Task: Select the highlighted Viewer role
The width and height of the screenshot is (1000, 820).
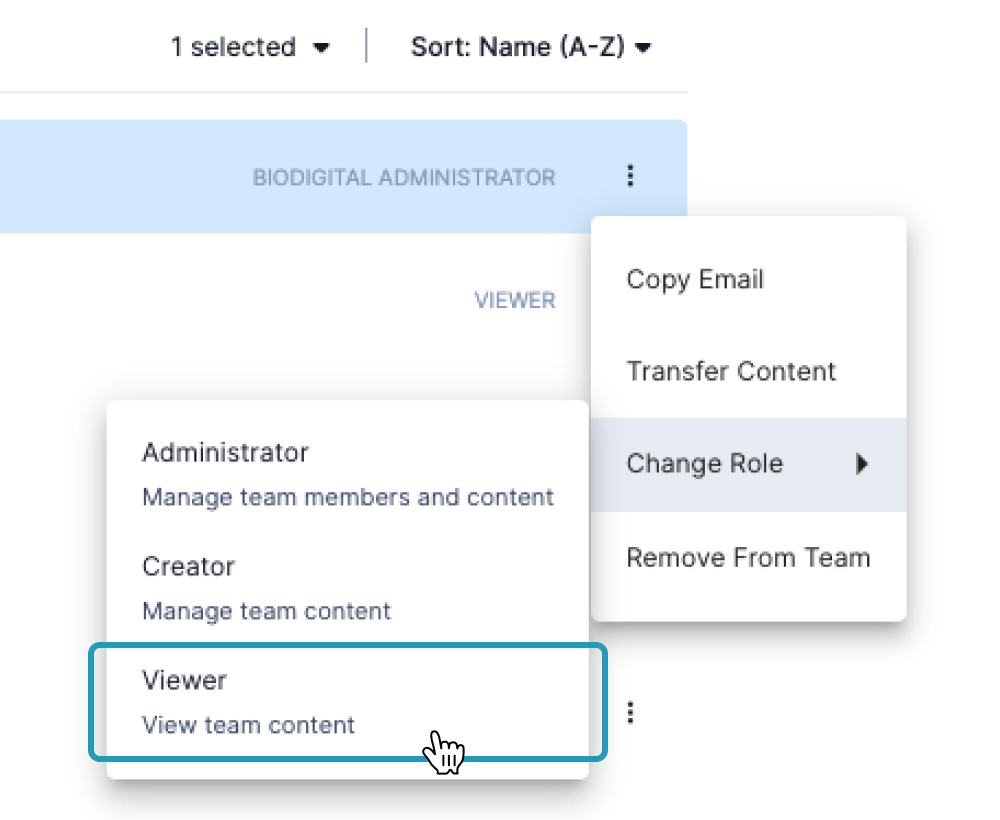Action: click(185, 681)
